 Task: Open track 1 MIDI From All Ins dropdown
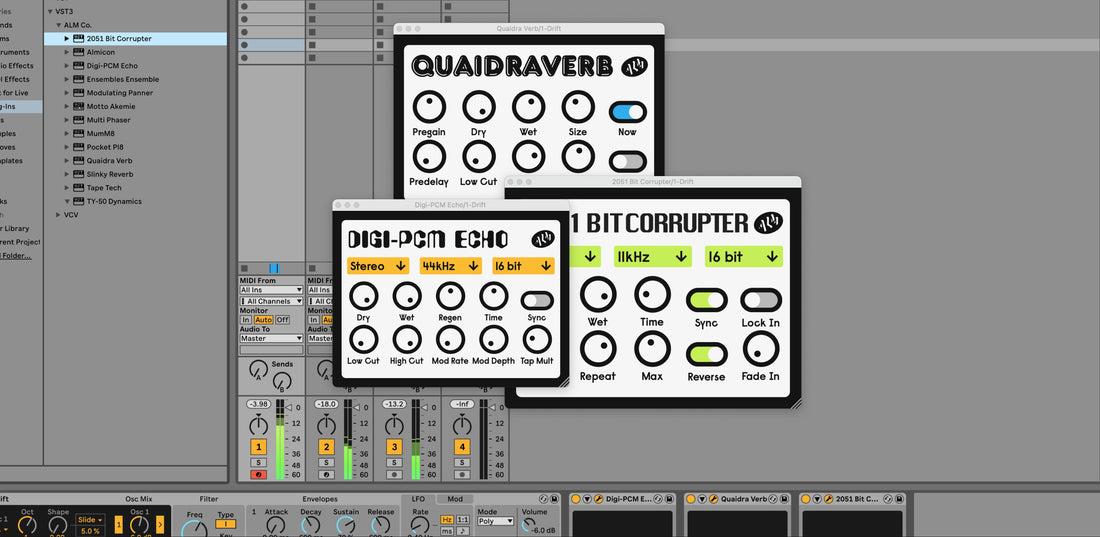(271, 290)
